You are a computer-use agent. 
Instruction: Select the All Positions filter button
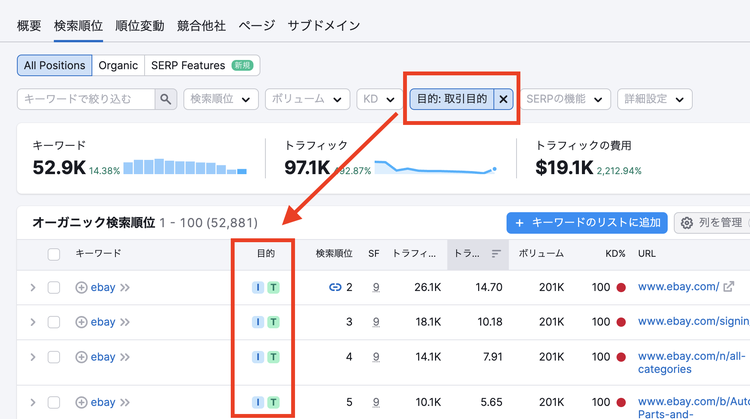55,66
